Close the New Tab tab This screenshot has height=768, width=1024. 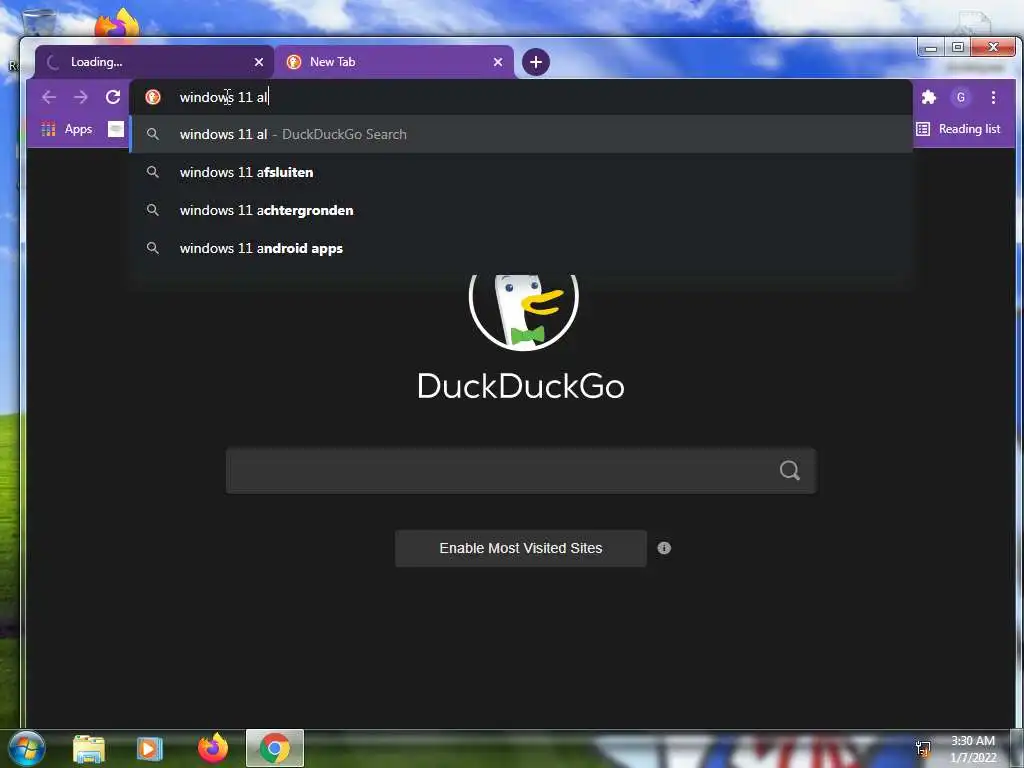(498, 62)
